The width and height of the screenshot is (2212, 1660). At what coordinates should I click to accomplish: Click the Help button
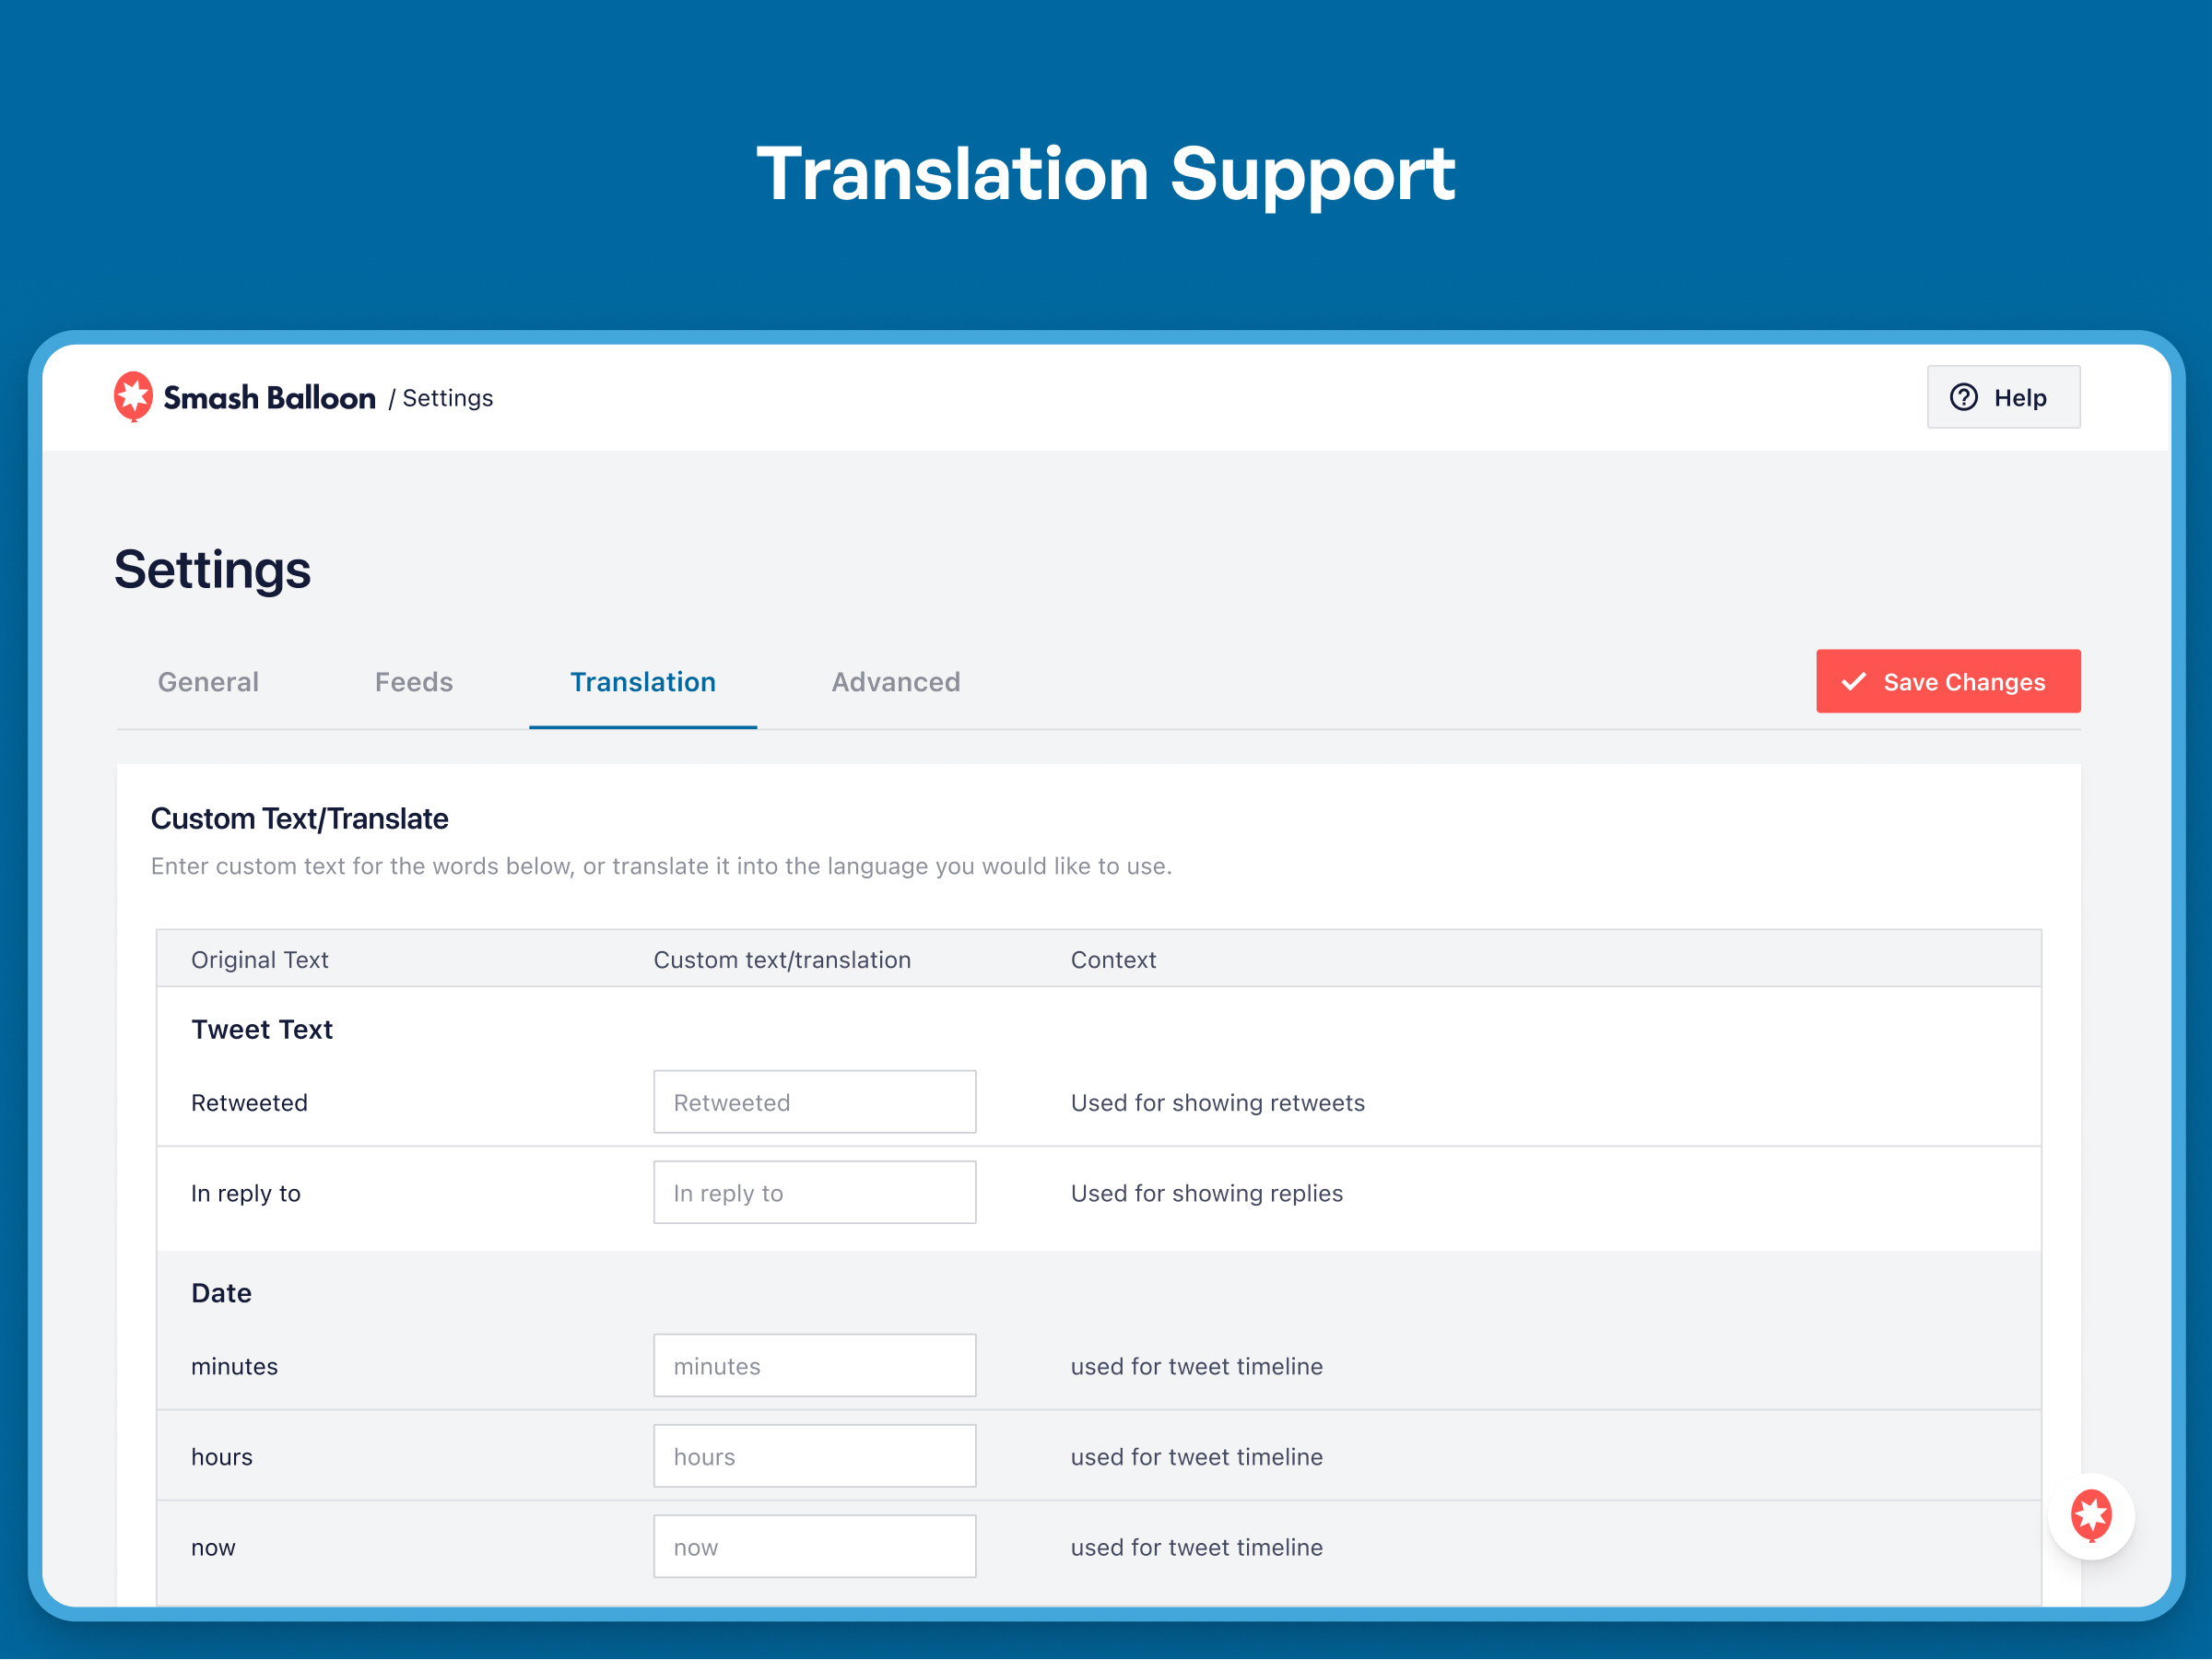pos(2001,397)
